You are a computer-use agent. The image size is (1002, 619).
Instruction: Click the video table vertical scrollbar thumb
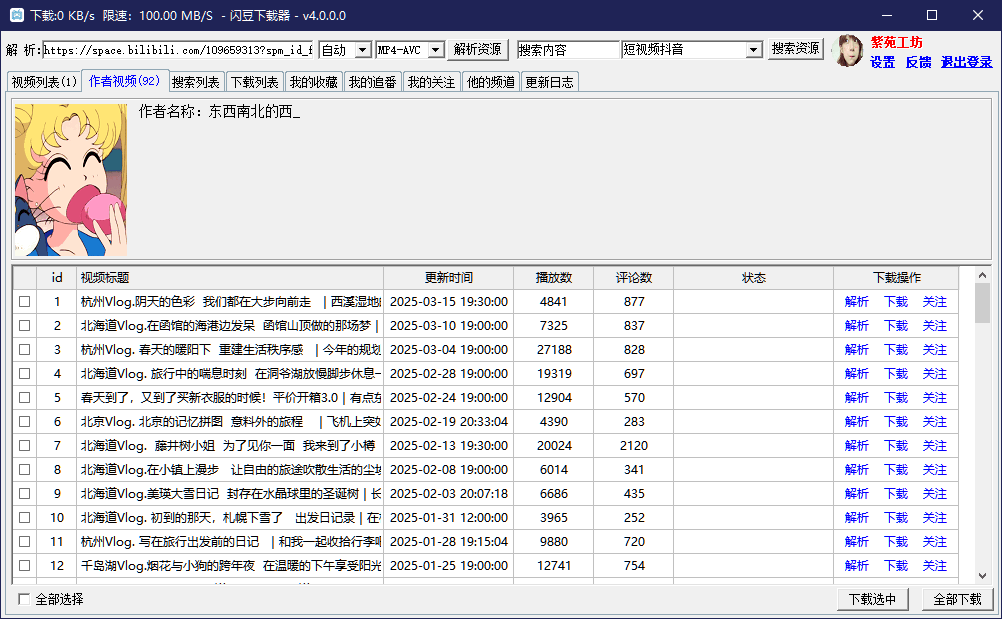tap(982, 303)
